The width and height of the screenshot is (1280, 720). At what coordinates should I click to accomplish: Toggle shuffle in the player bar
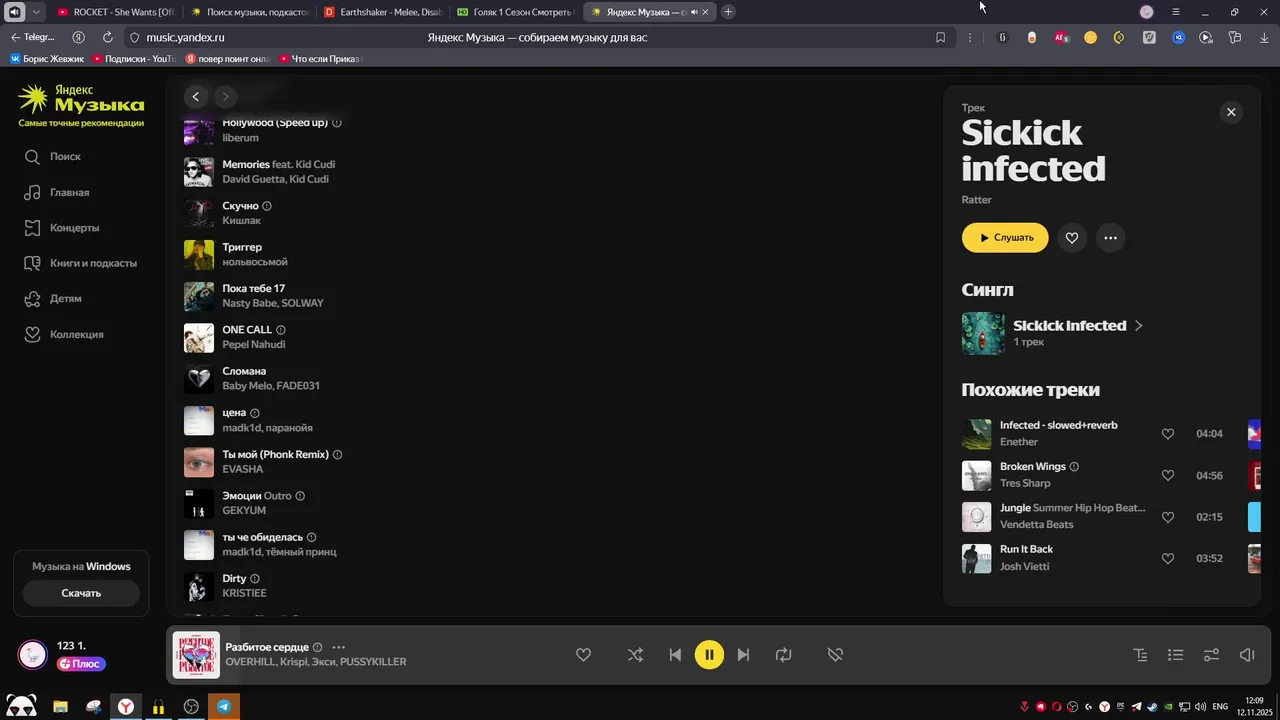(x=635, y=655)
